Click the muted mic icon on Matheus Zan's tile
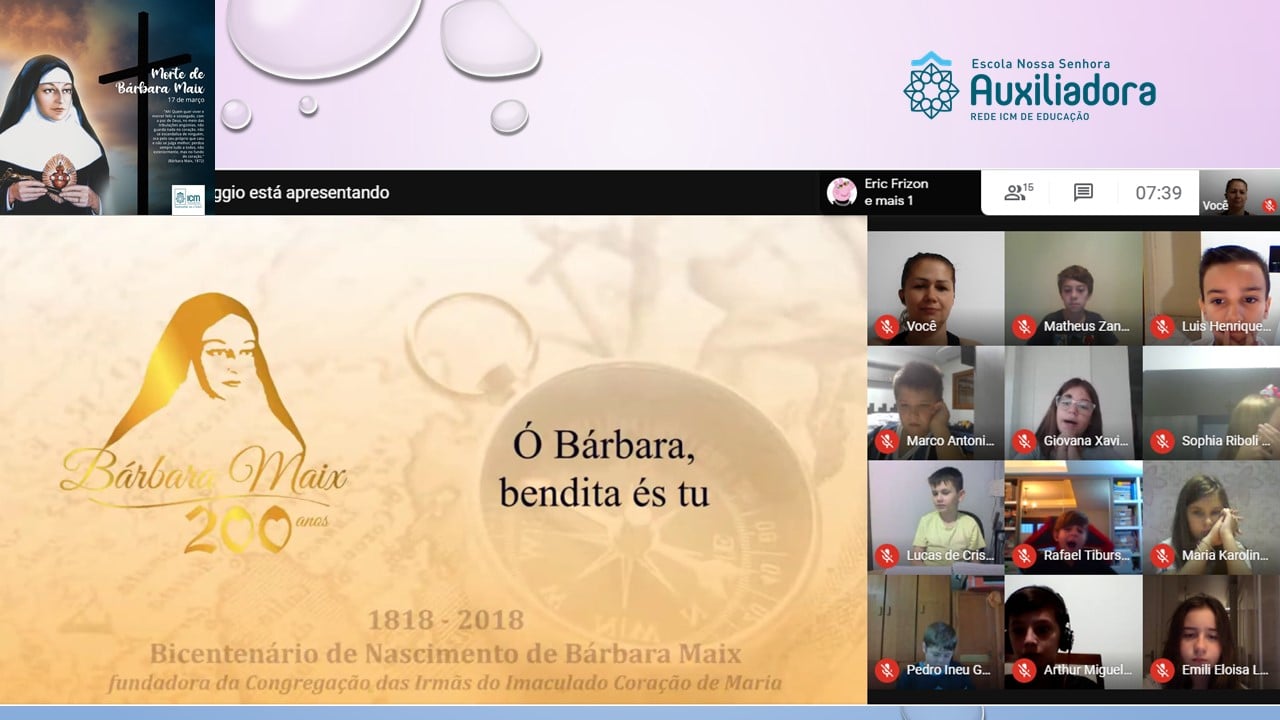Image resolution: width=1280 pixels, height=720 pixels. [x=1023, y=327]
